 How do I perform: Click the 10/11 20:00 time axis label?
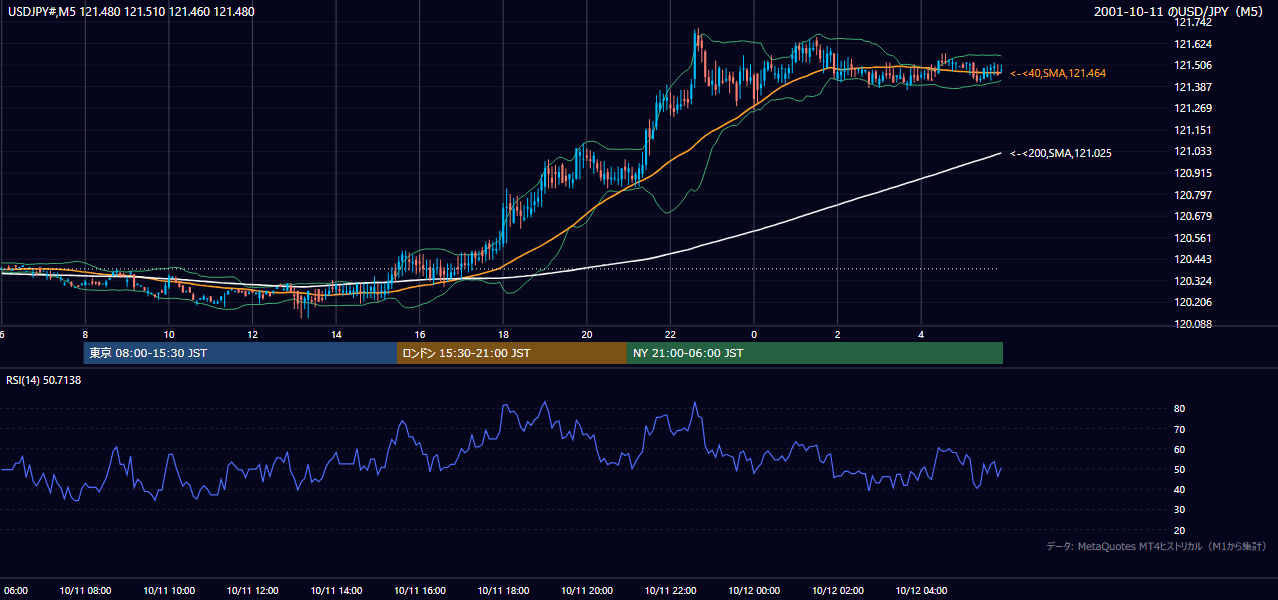pos(586,591)
